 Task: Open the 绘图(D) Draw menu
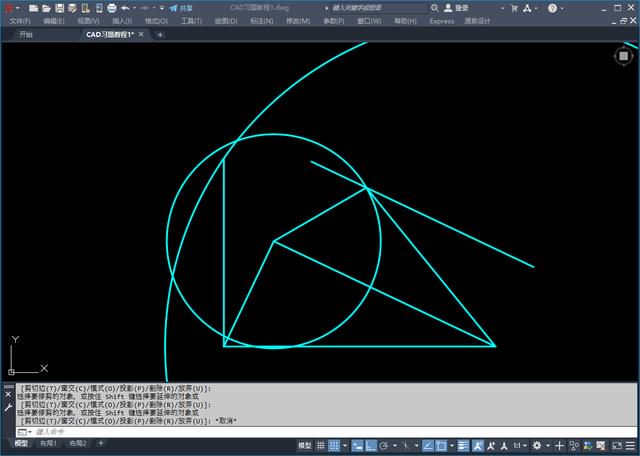tap(226, 21)
